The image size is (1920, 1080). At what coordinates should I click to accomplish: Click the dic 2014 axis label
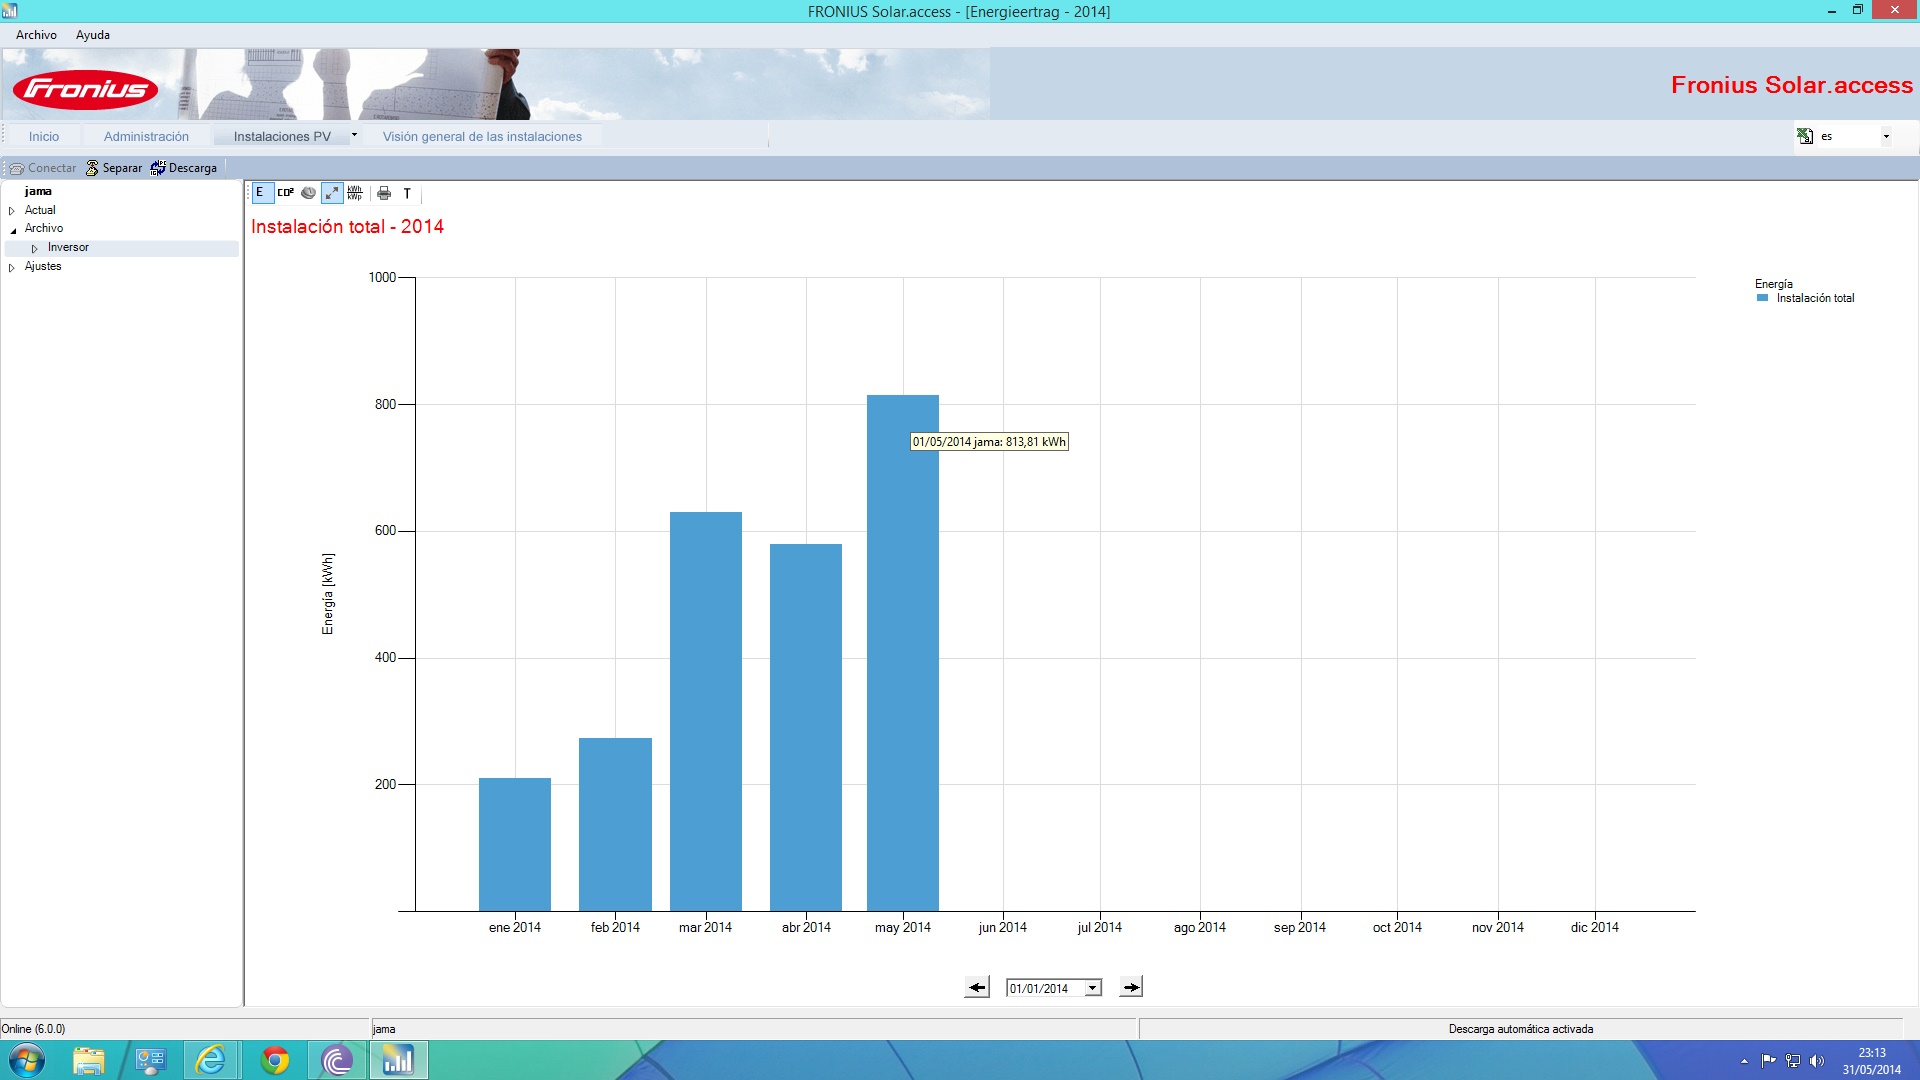1595,927
